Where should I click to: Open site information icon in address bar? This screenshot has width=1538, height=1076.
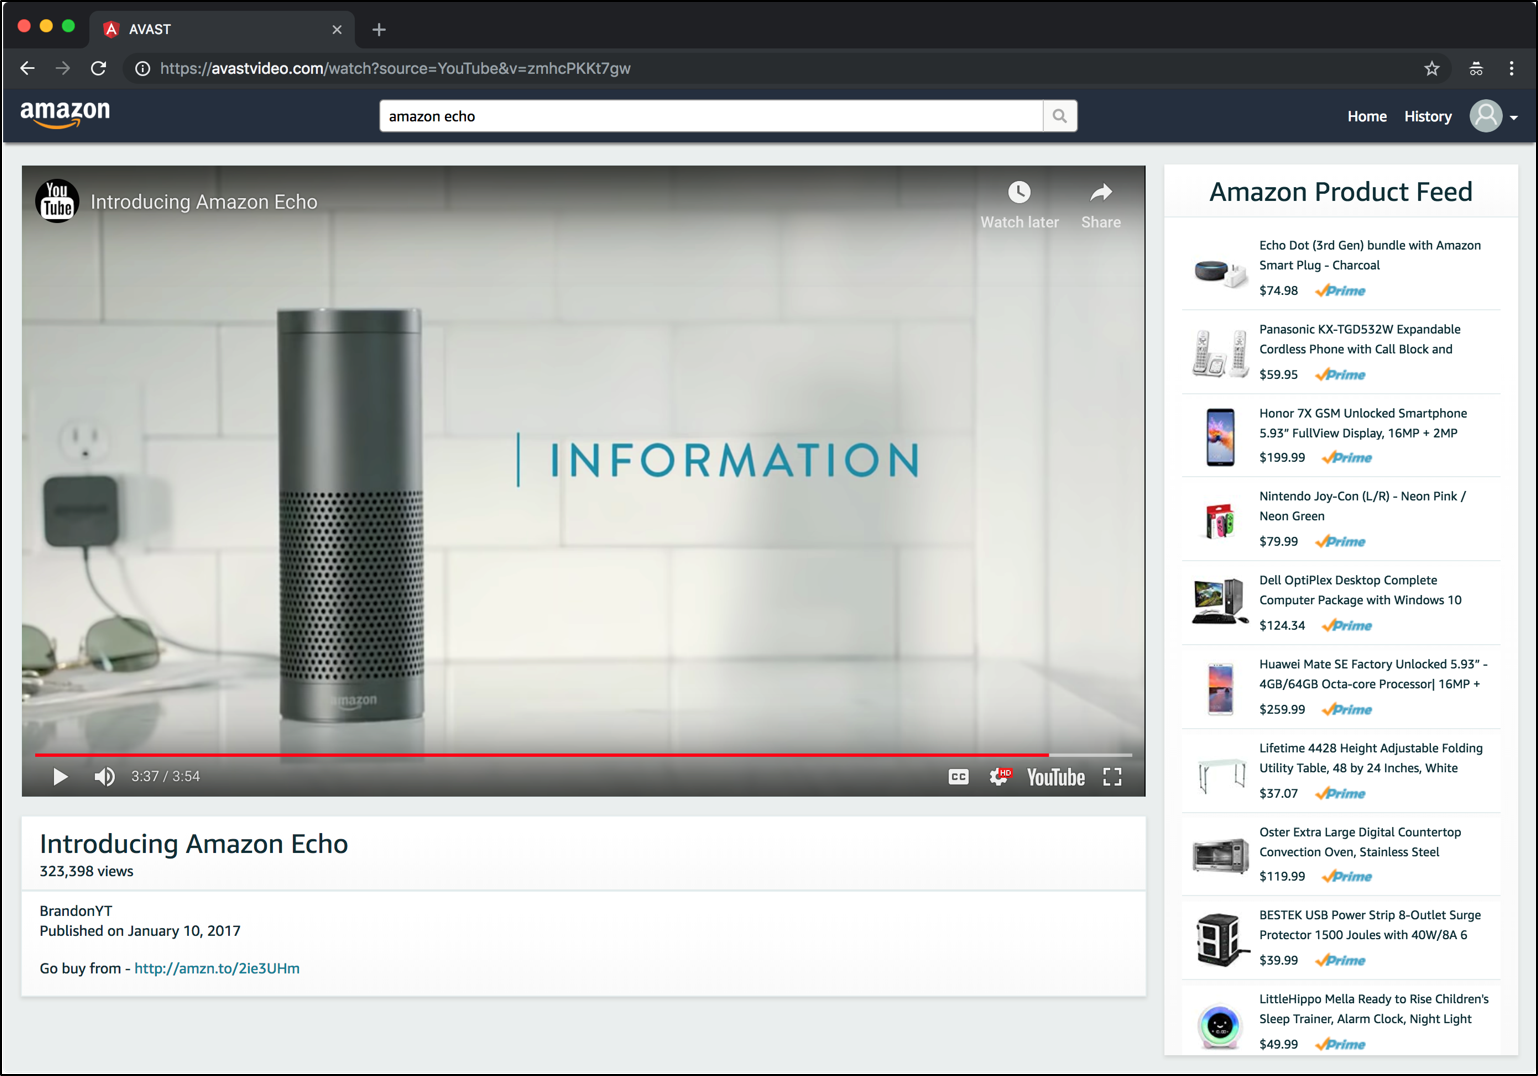(142, 68)
